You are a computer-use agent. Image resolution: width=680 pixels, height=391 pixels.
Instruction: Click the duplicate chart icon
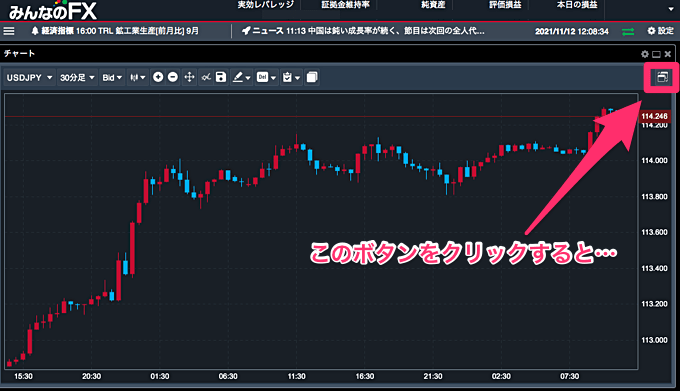pos(312,77)
